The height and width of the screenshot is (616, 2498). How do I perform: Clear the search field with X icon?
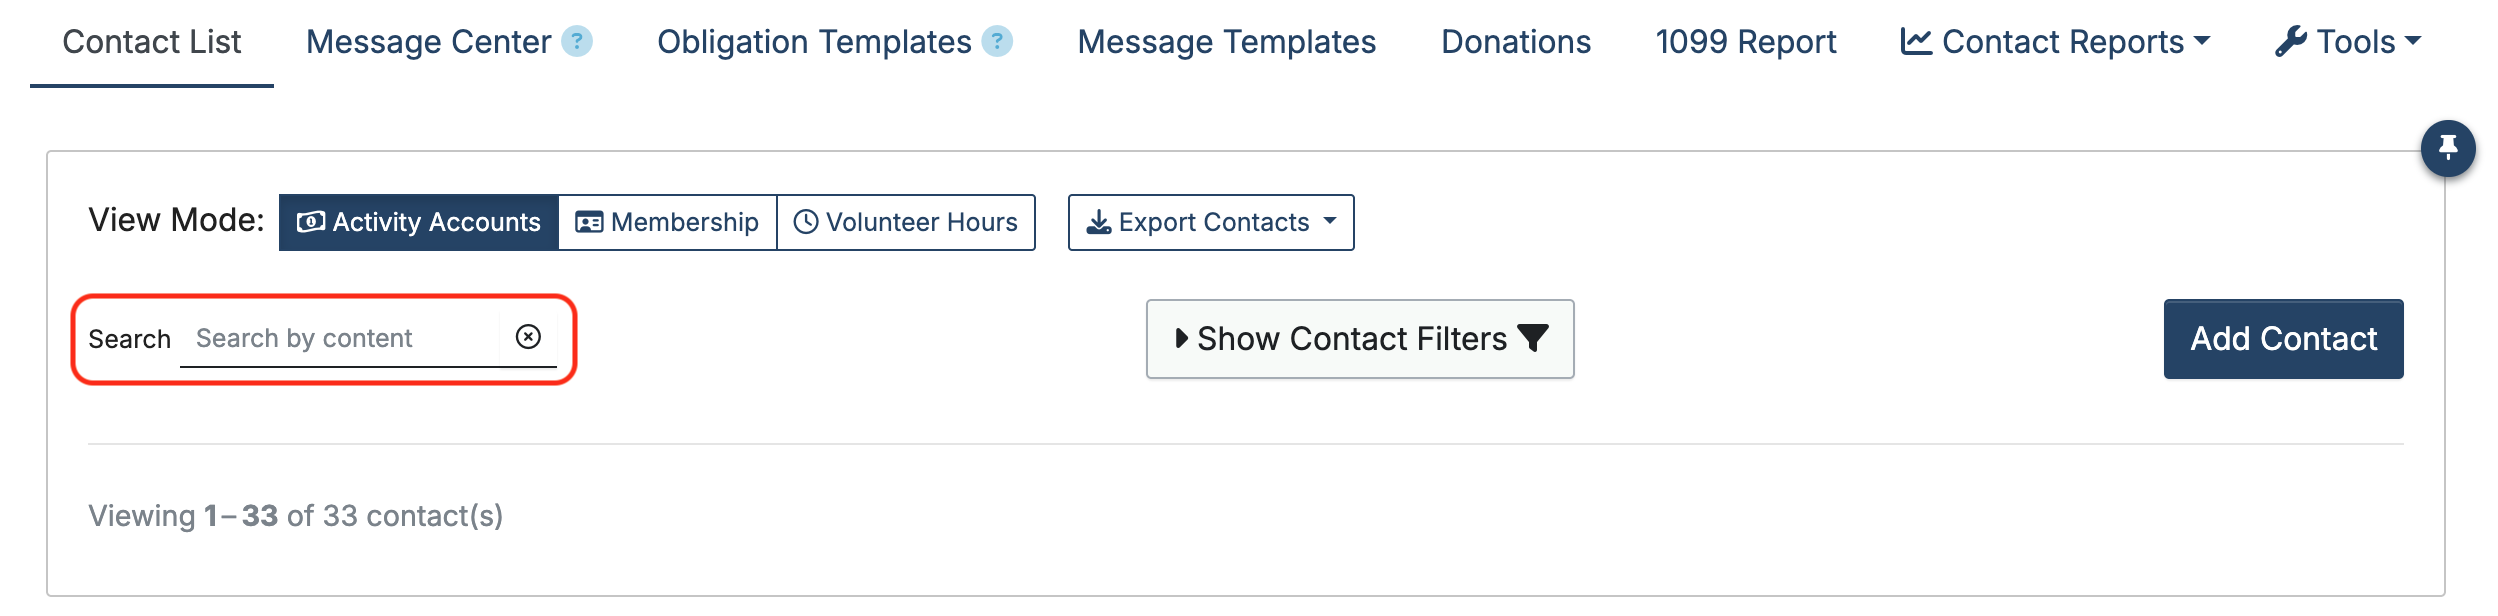point(528,337)
